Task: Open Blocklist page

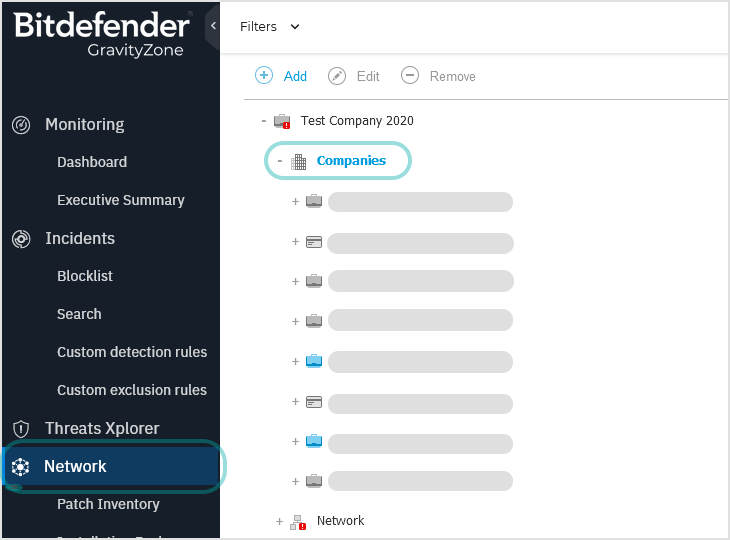Action: click(85, 276)
